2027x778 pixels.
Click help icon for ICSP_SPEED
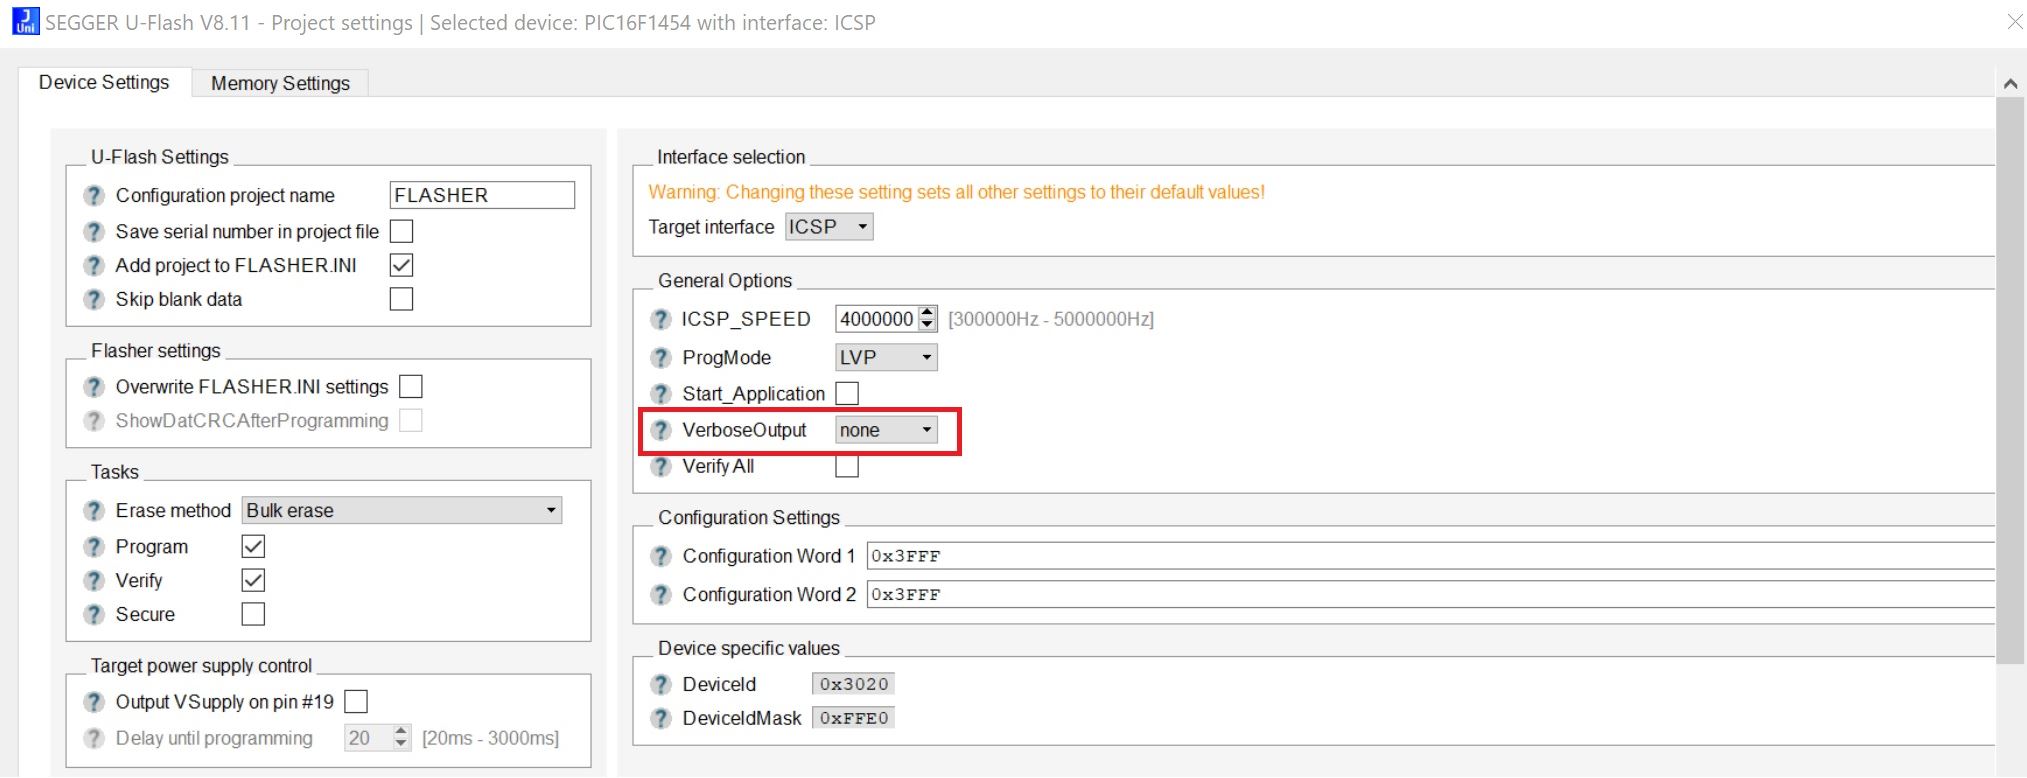coord(660,319)
